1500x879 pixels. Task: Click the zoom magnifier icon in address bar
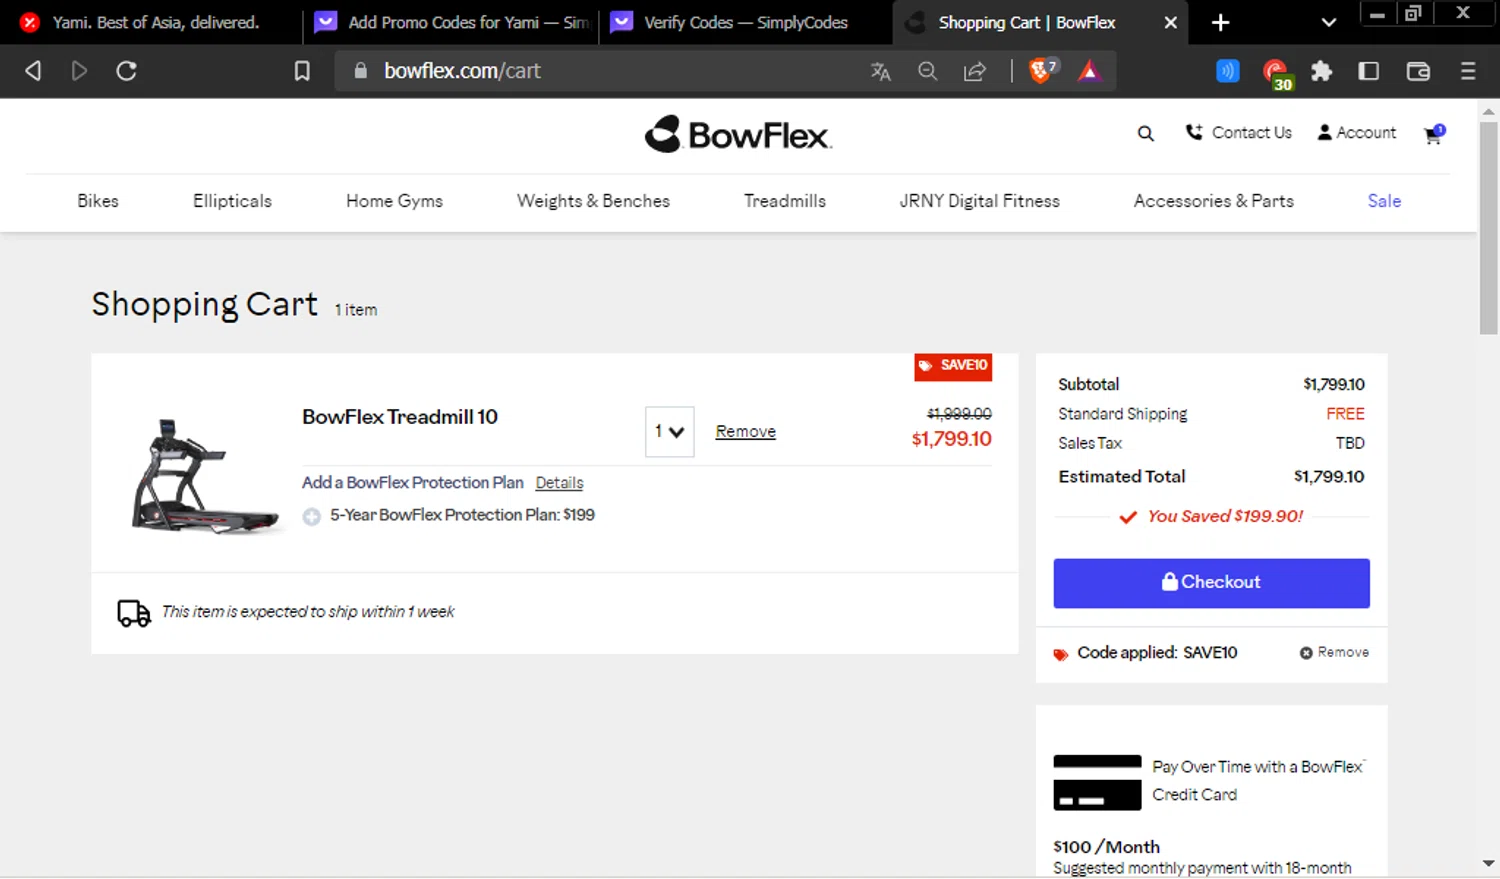[928, 71]
